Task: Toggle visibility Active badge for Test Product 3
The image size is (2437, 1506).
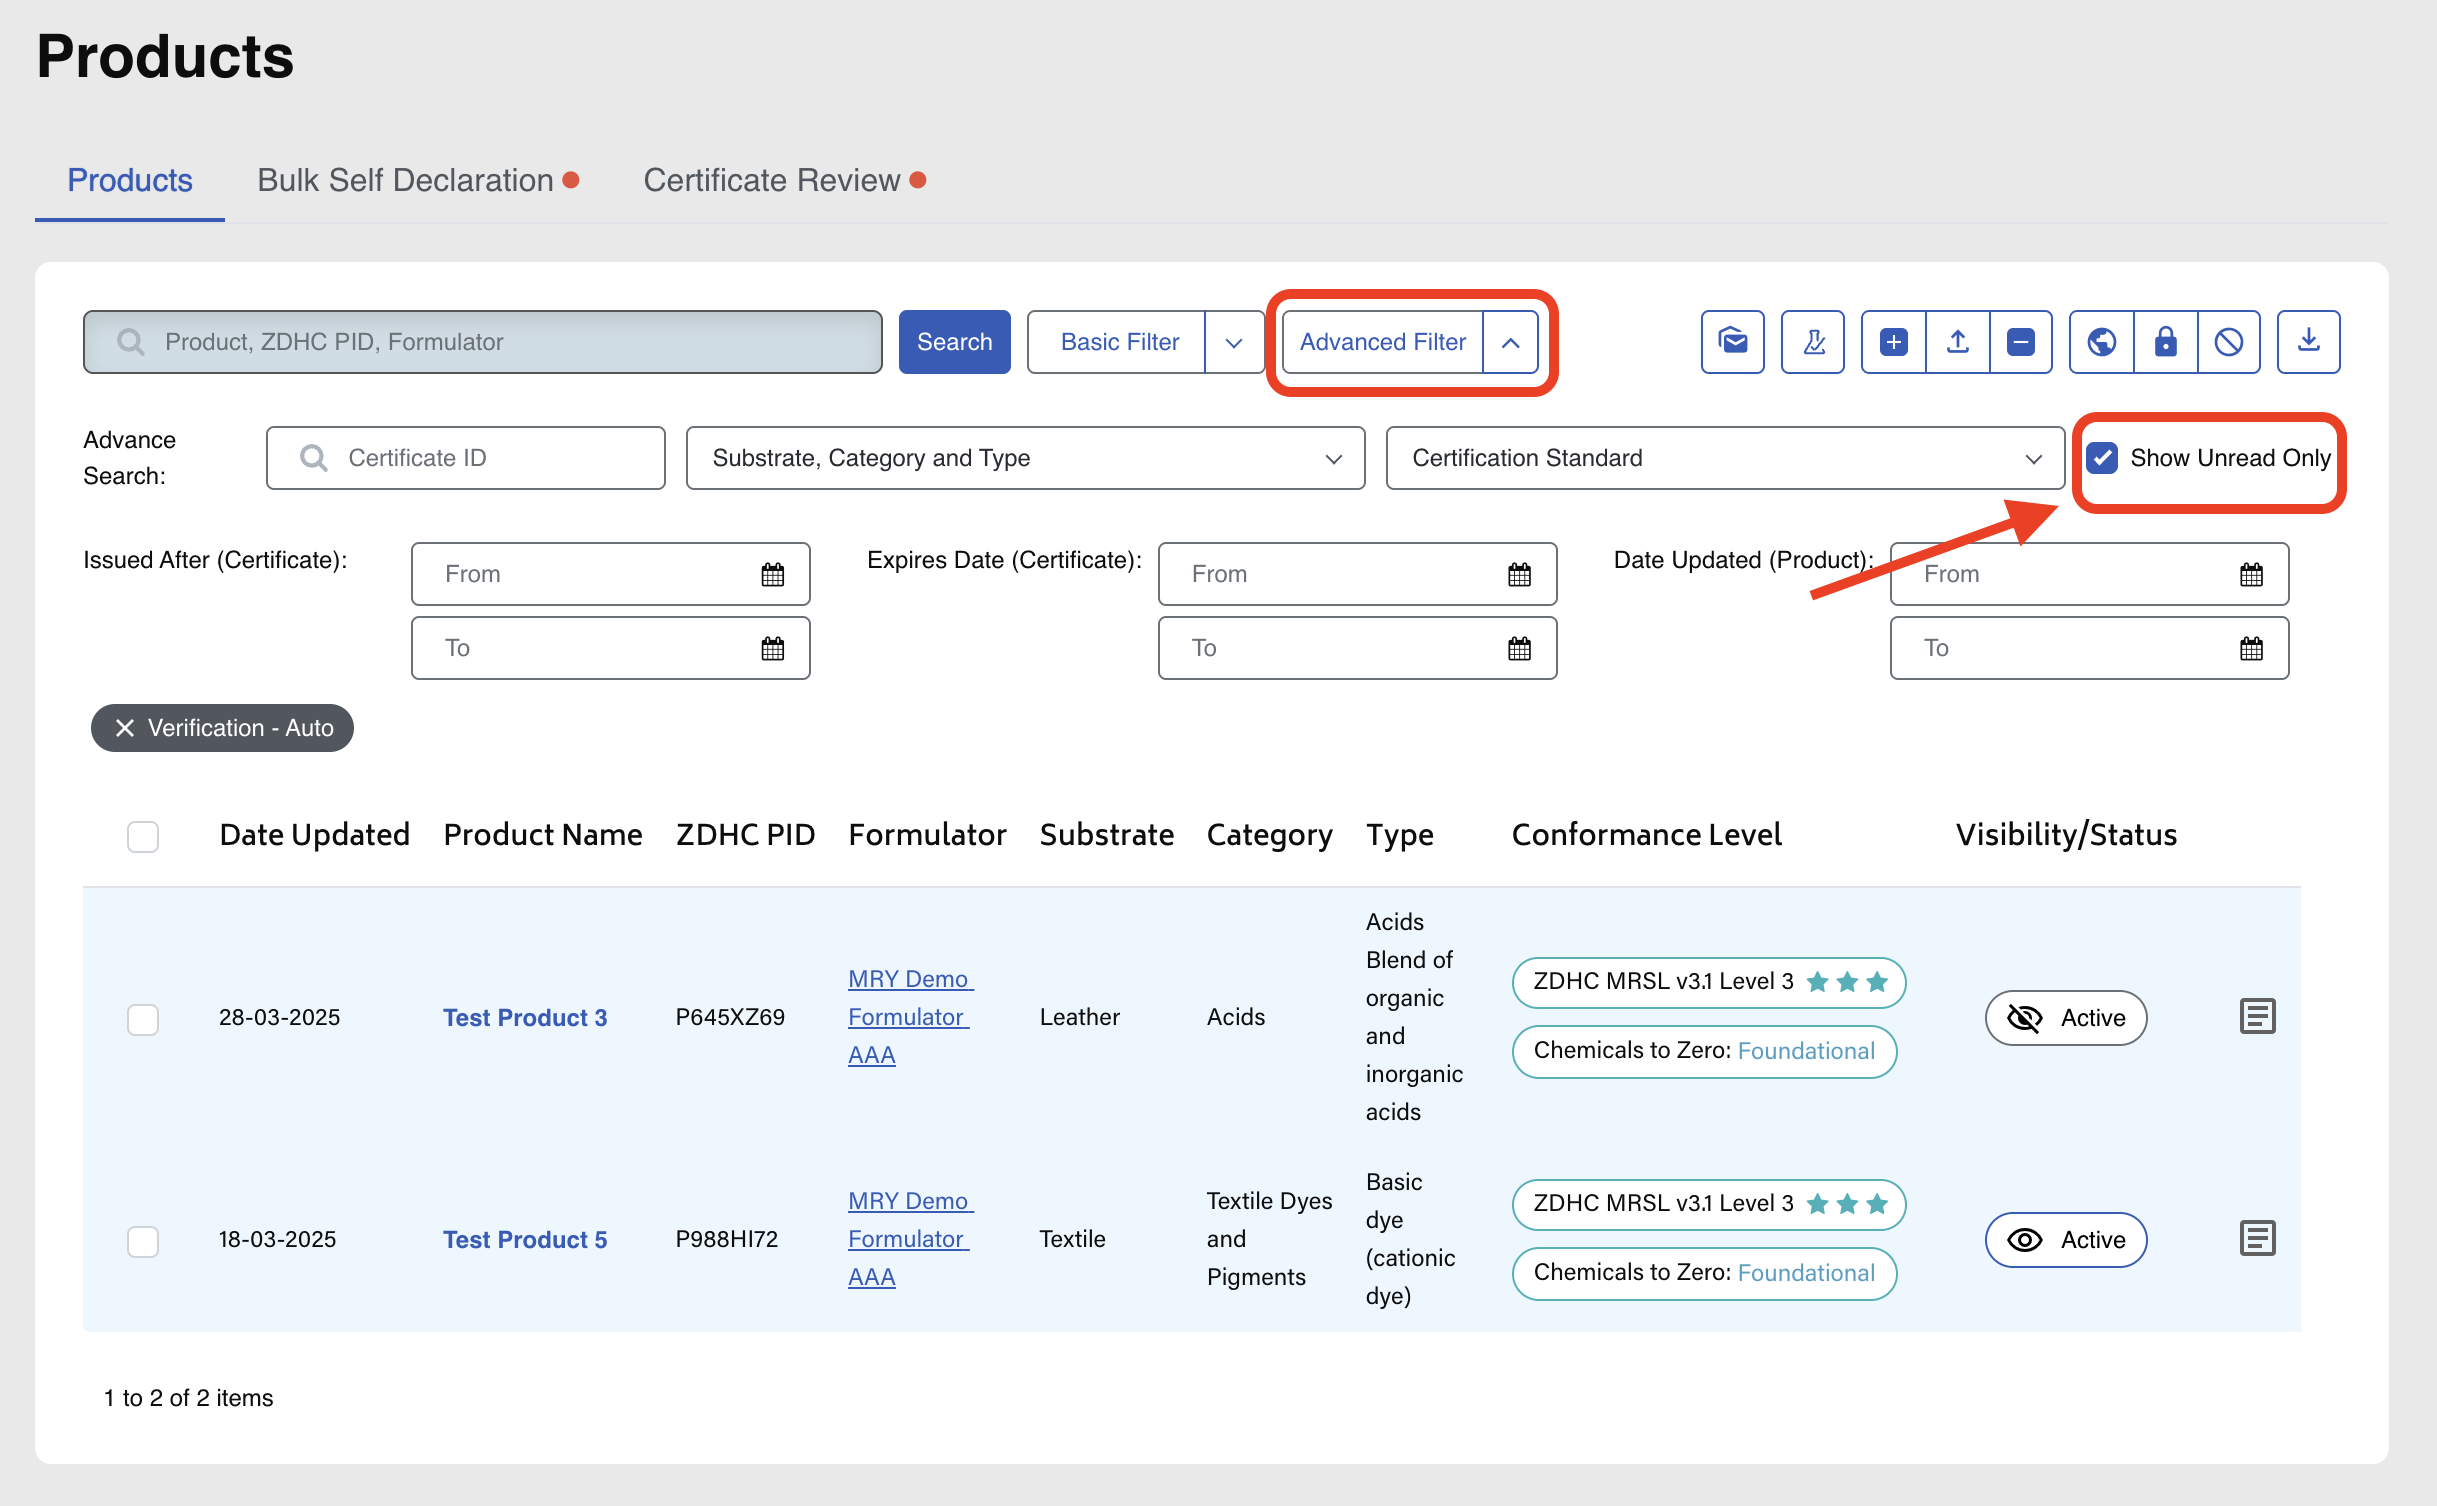Action: tap(2065, 1018)
